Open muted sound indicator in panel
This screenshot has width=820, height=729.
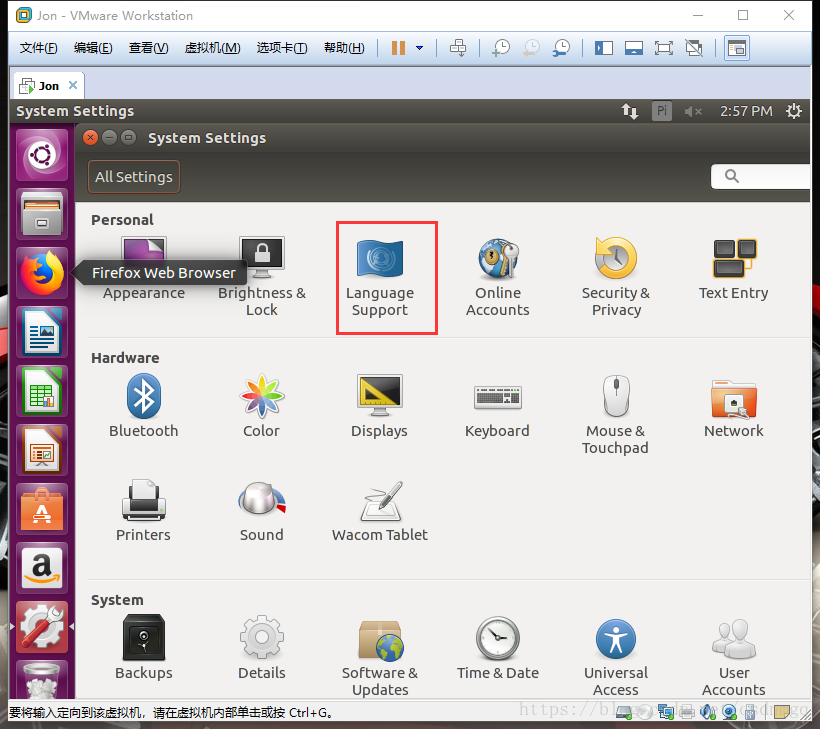click(693, 111)
